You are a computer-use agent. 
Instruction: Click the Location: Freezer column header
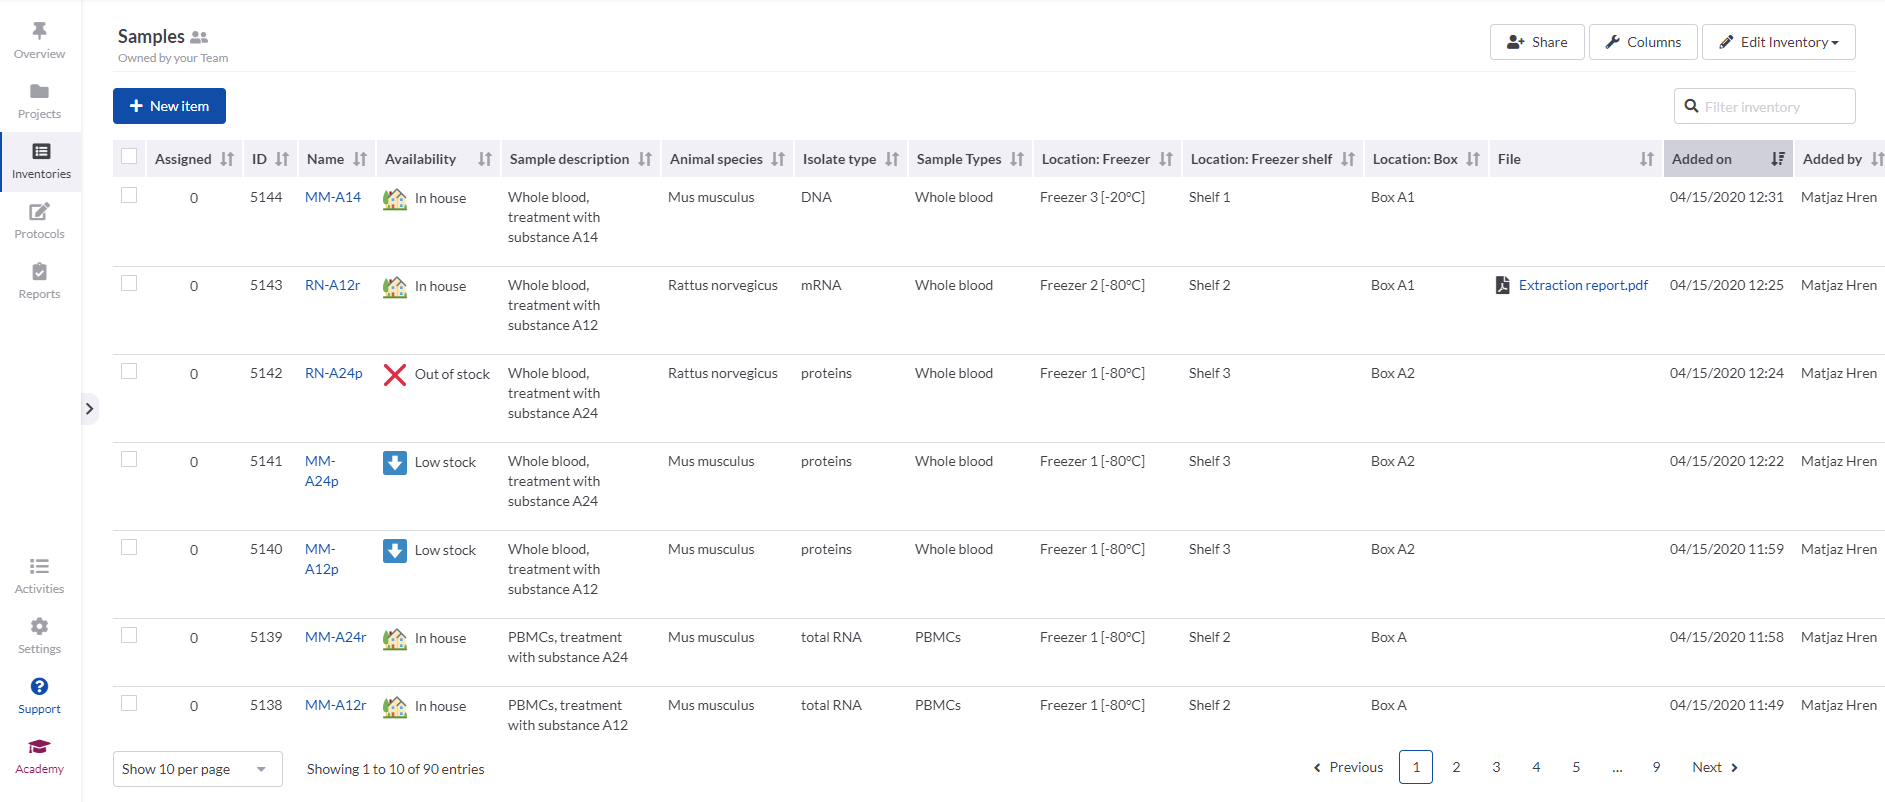click(1107, 159)
